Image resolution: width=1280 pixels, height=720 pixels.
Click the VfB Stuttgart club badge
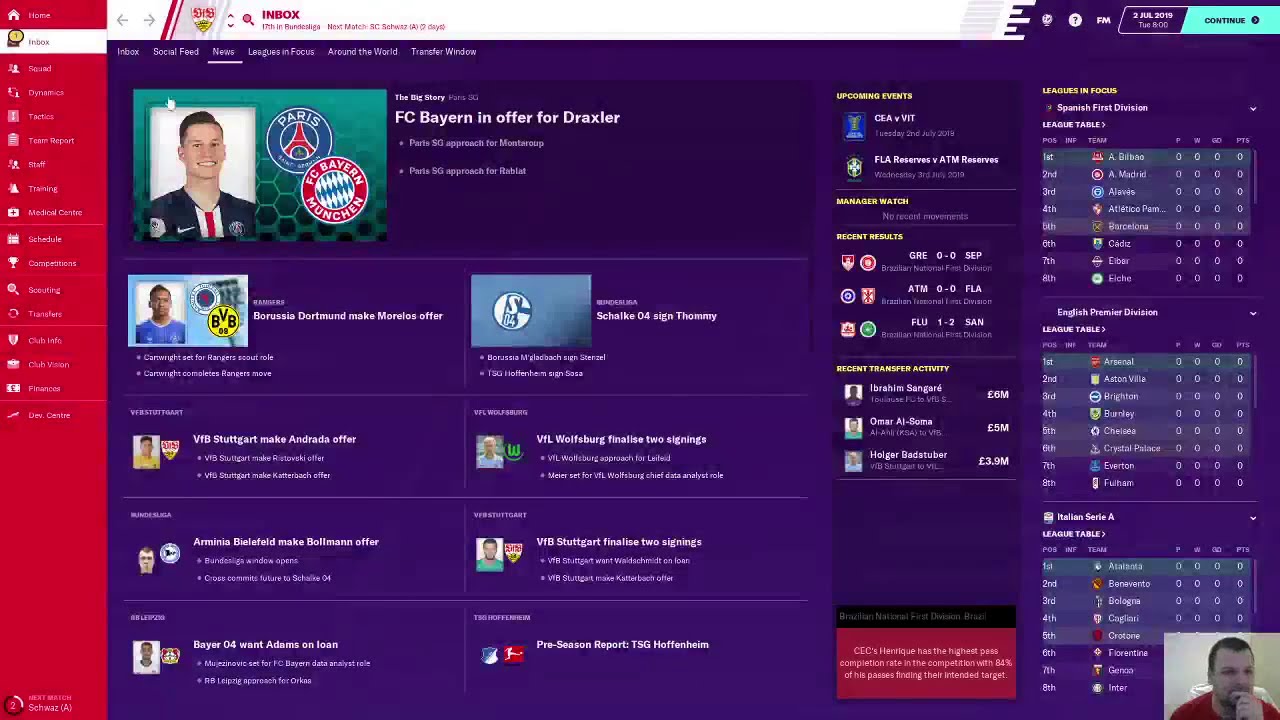pos(203,19)
